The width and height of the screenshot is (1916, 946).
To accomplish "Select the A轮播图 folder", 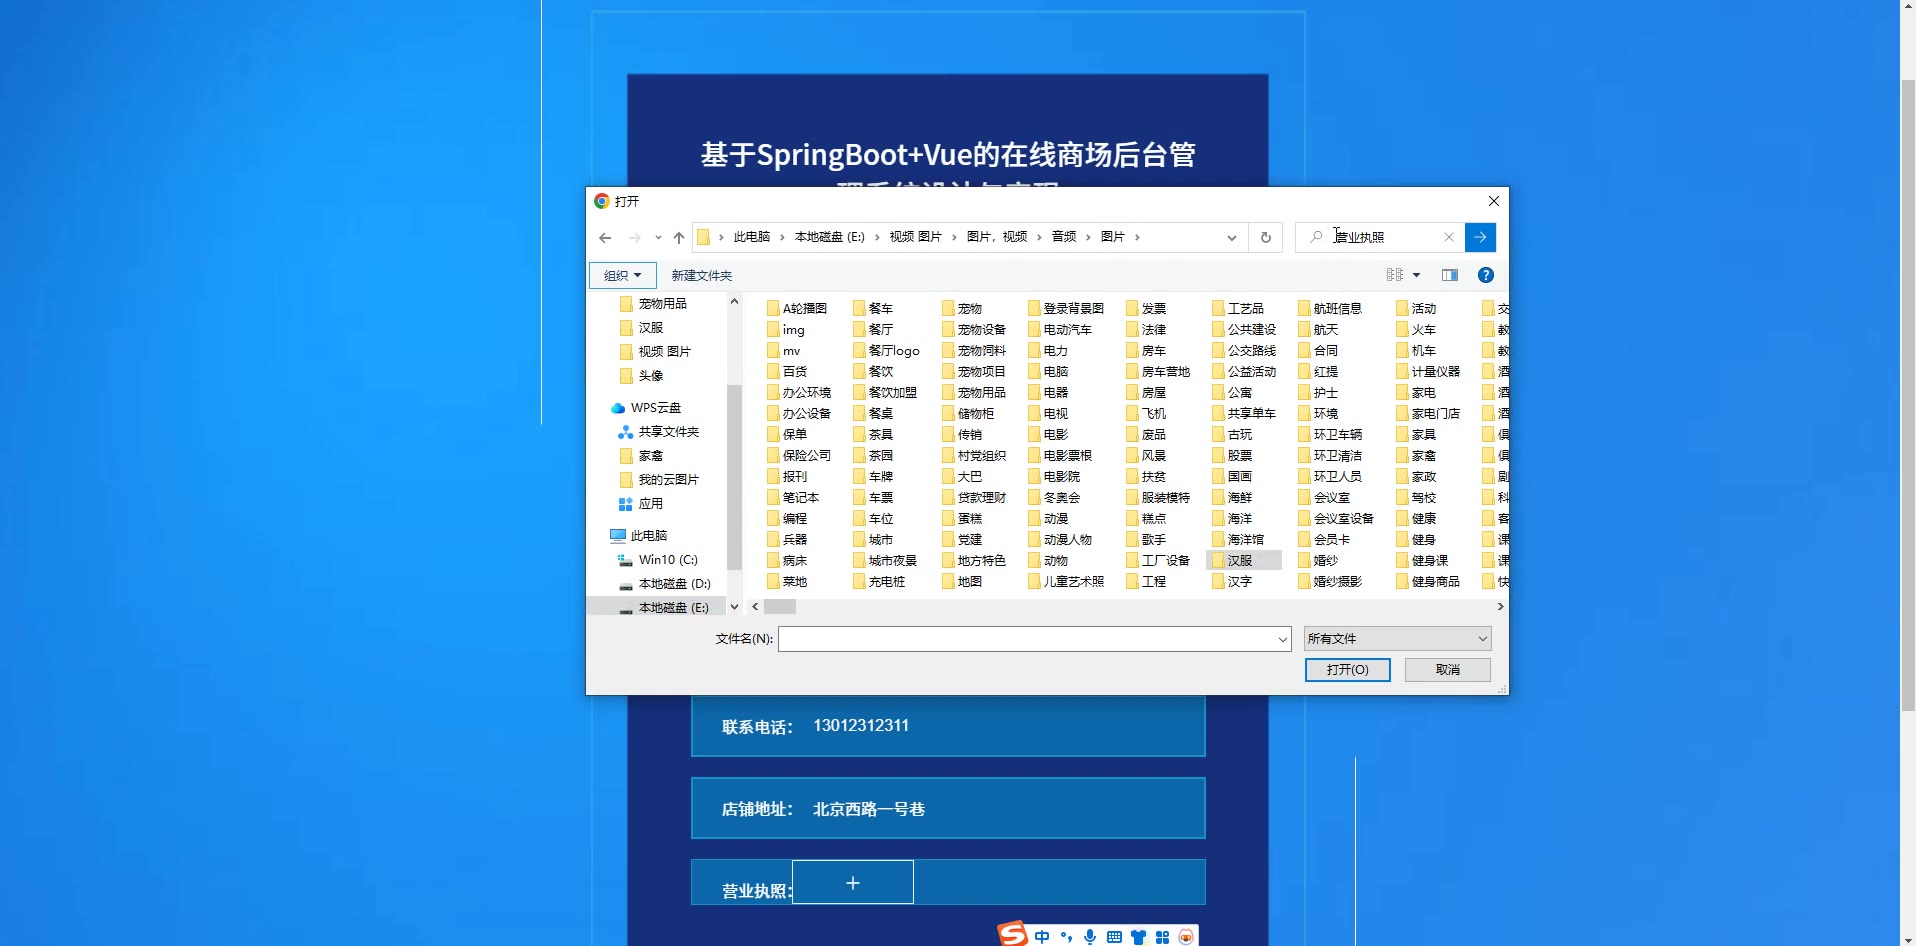I will point(797,309).
